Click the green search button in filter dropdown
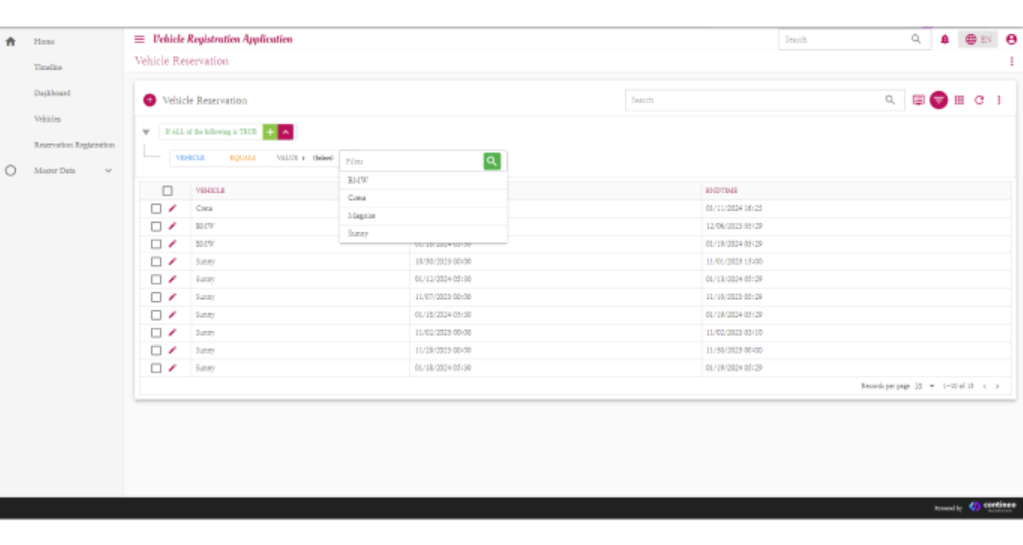This screenshot has width=1023, height=545. (492, 161)
